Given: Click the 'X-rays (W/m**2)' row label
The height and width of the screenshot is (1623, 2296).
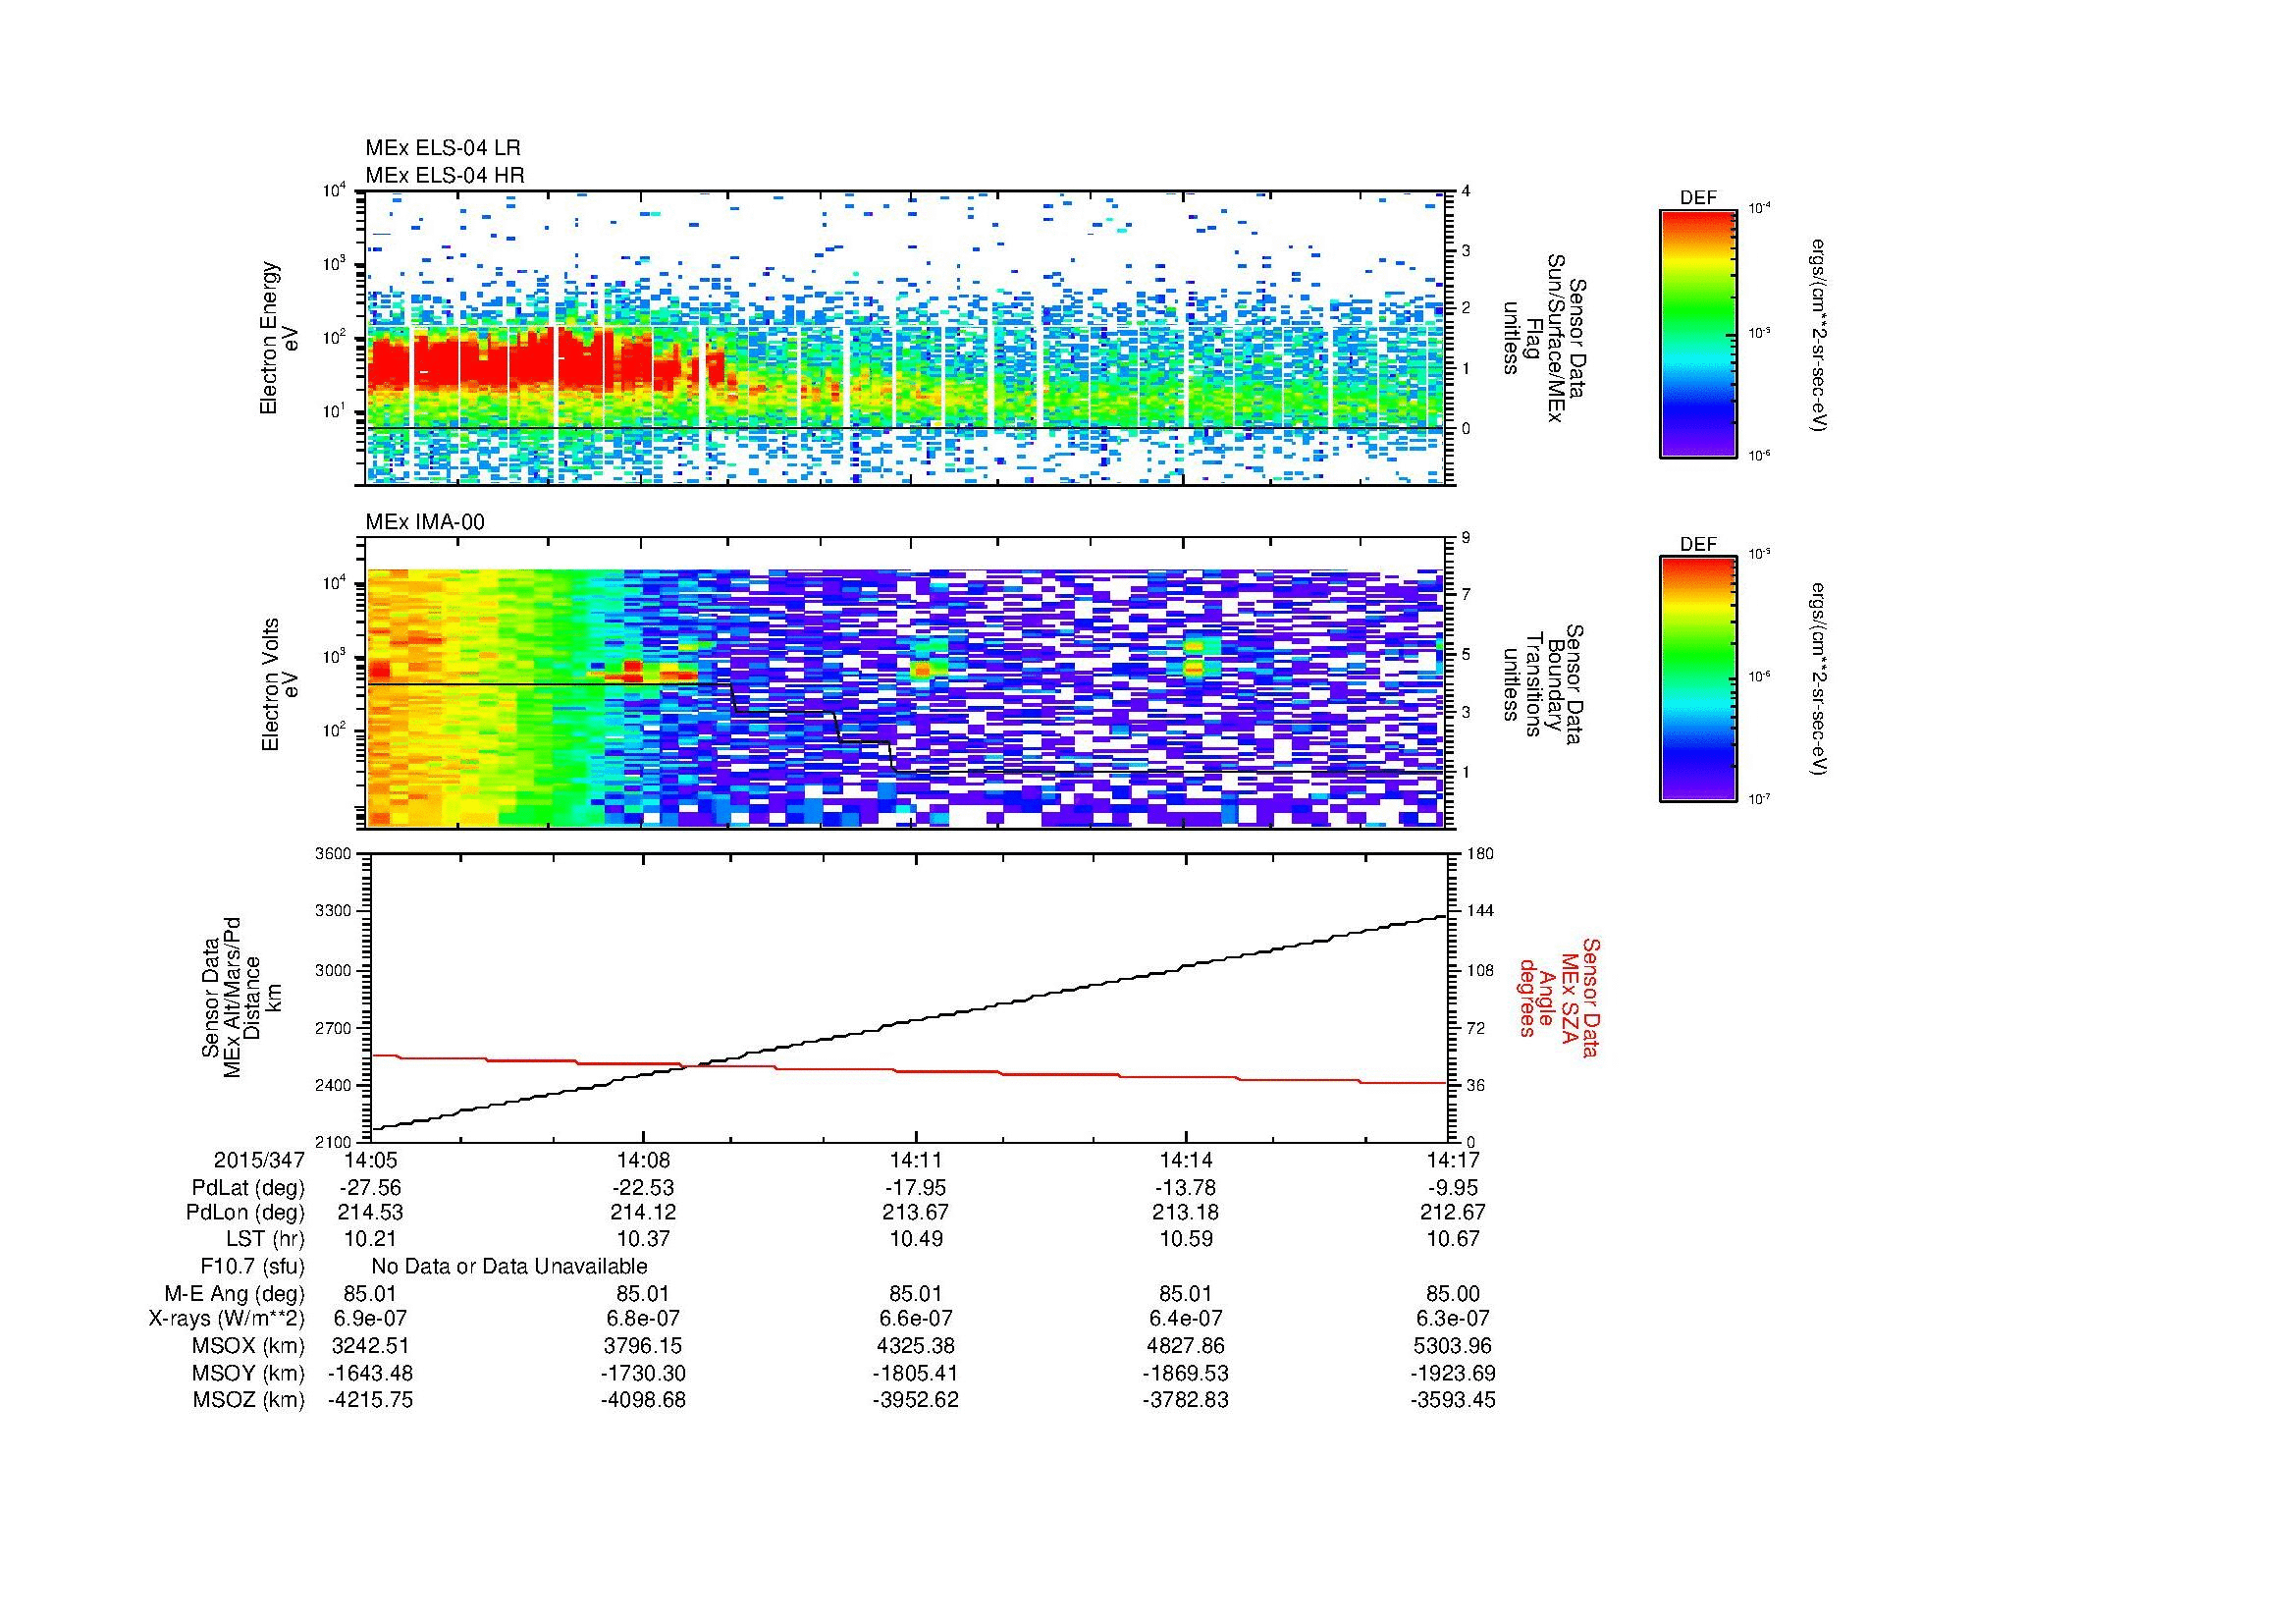Looking at the screenshot, I should click(x=226, y=1319).
